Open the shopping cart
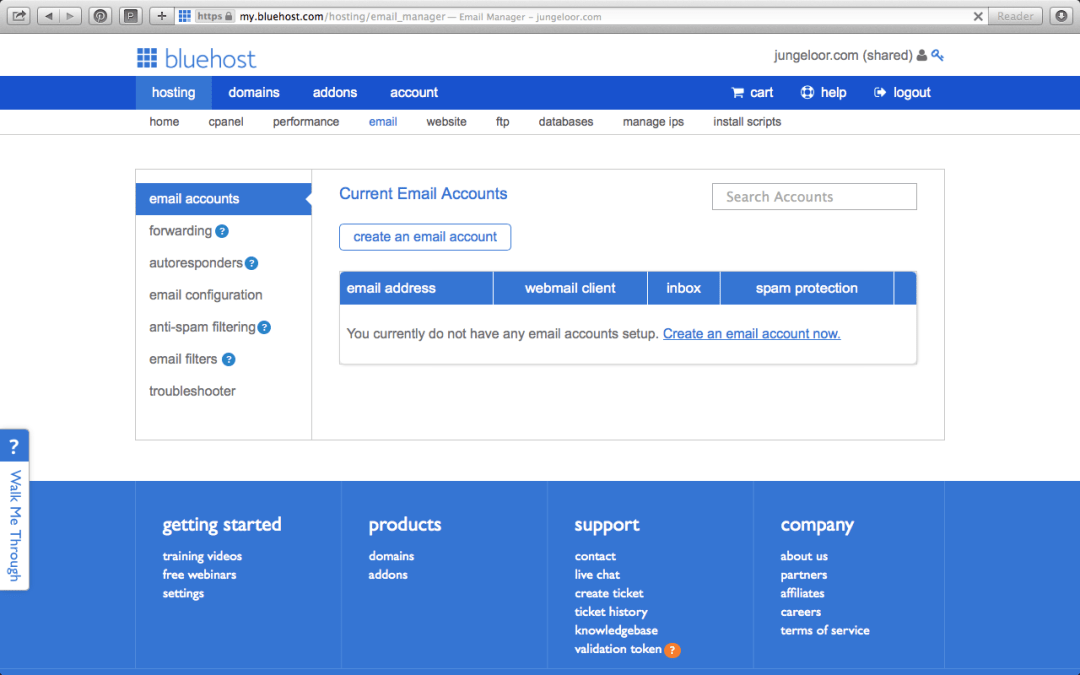The height and width of the screenshot is (675, 1080). [x=752, y=92]
